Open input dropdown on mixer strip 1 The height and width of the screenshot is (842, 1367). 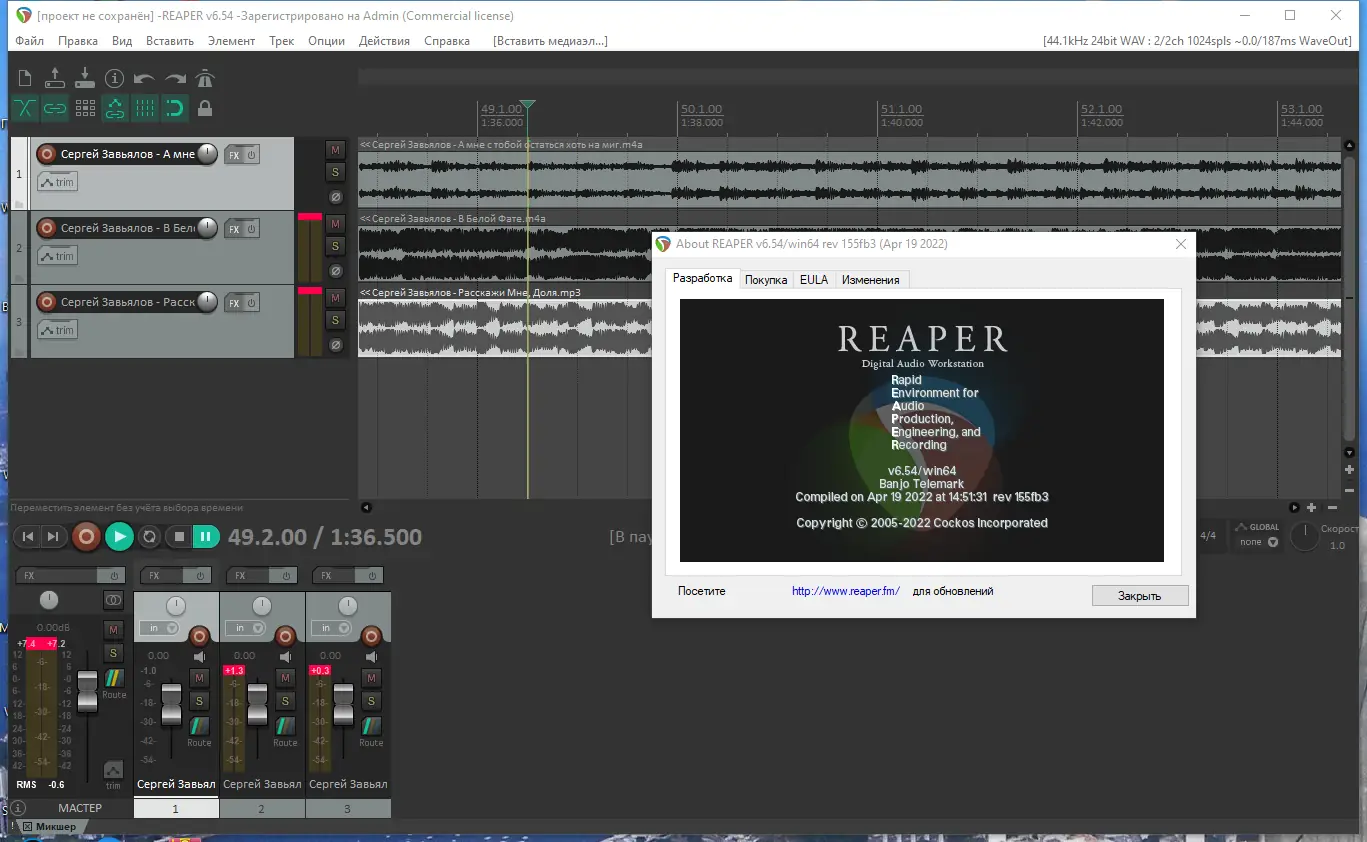[159, 628]
